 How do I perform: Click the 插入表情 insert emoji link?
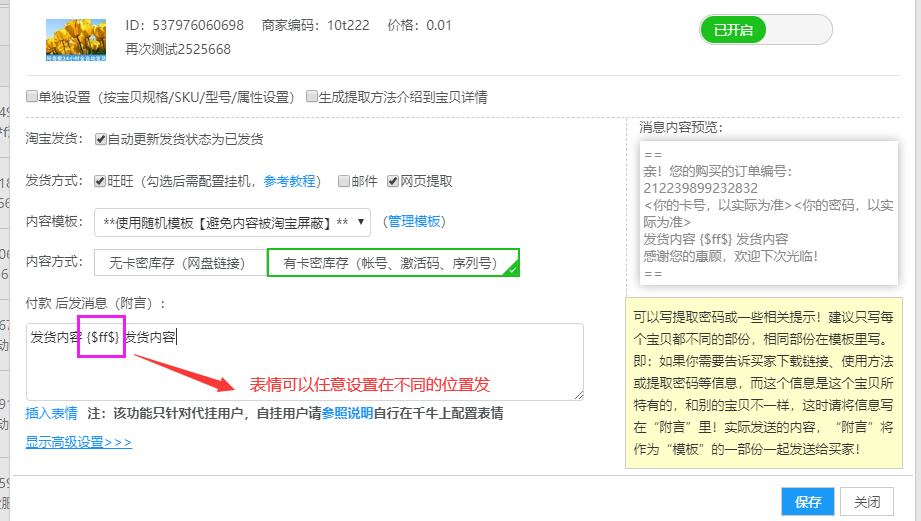click(51, 413)
